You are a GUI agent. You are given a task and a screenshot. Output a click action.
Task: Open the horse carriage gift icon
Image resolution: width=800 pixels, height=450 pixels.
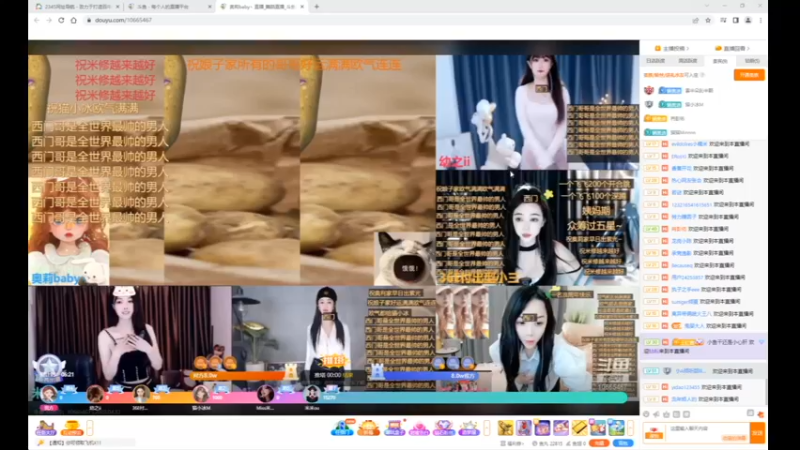[x=45, y=428]
